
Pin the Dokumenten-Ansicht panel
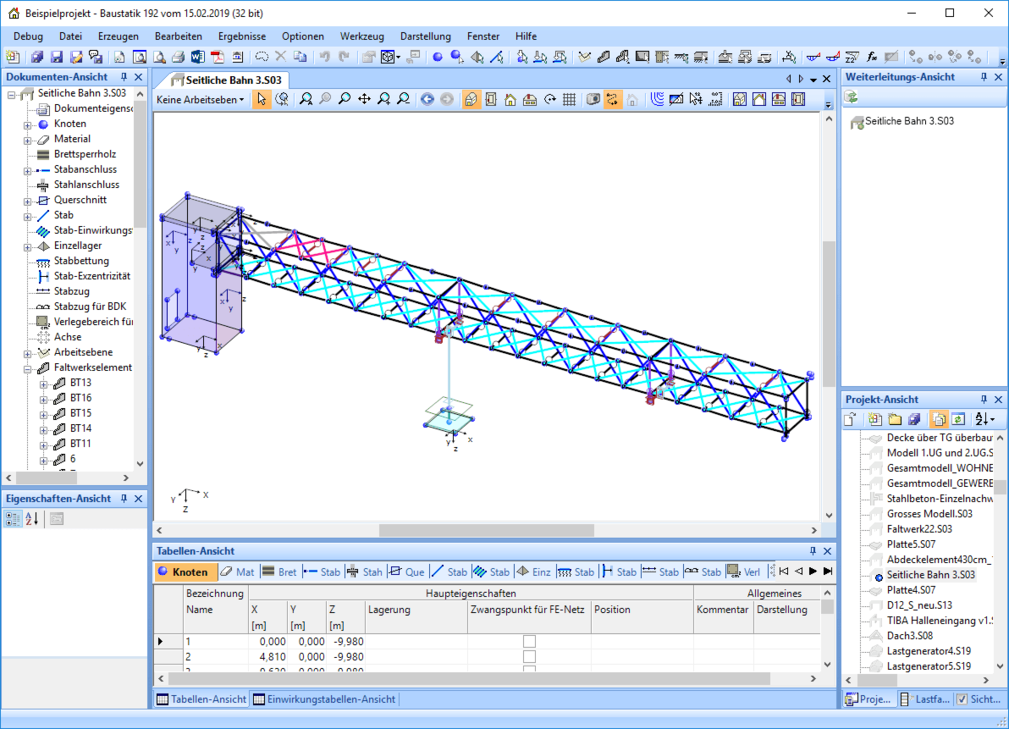click(x=124, y=77)
